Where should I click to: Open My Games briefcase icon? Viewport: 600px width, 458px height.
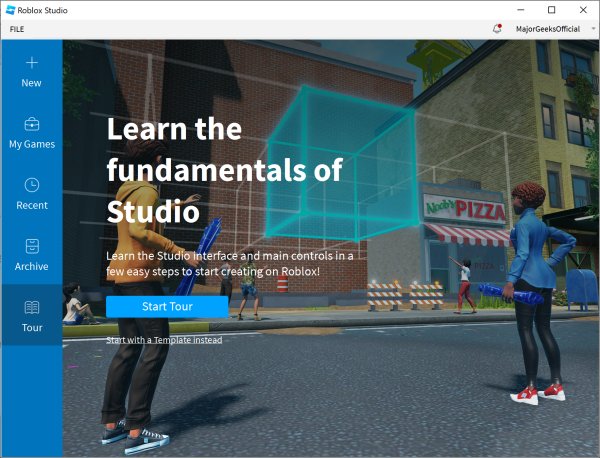pos(32,124)
